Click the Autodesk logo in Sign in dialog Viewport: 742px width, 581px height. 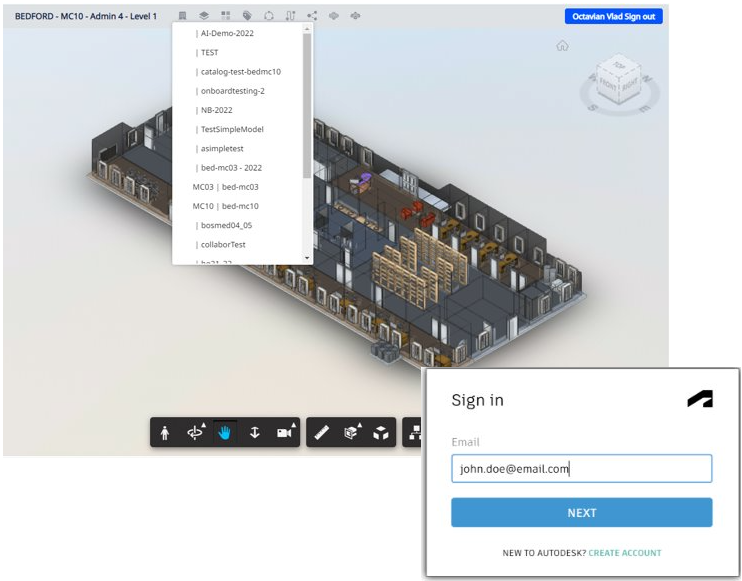pos(700,399)
